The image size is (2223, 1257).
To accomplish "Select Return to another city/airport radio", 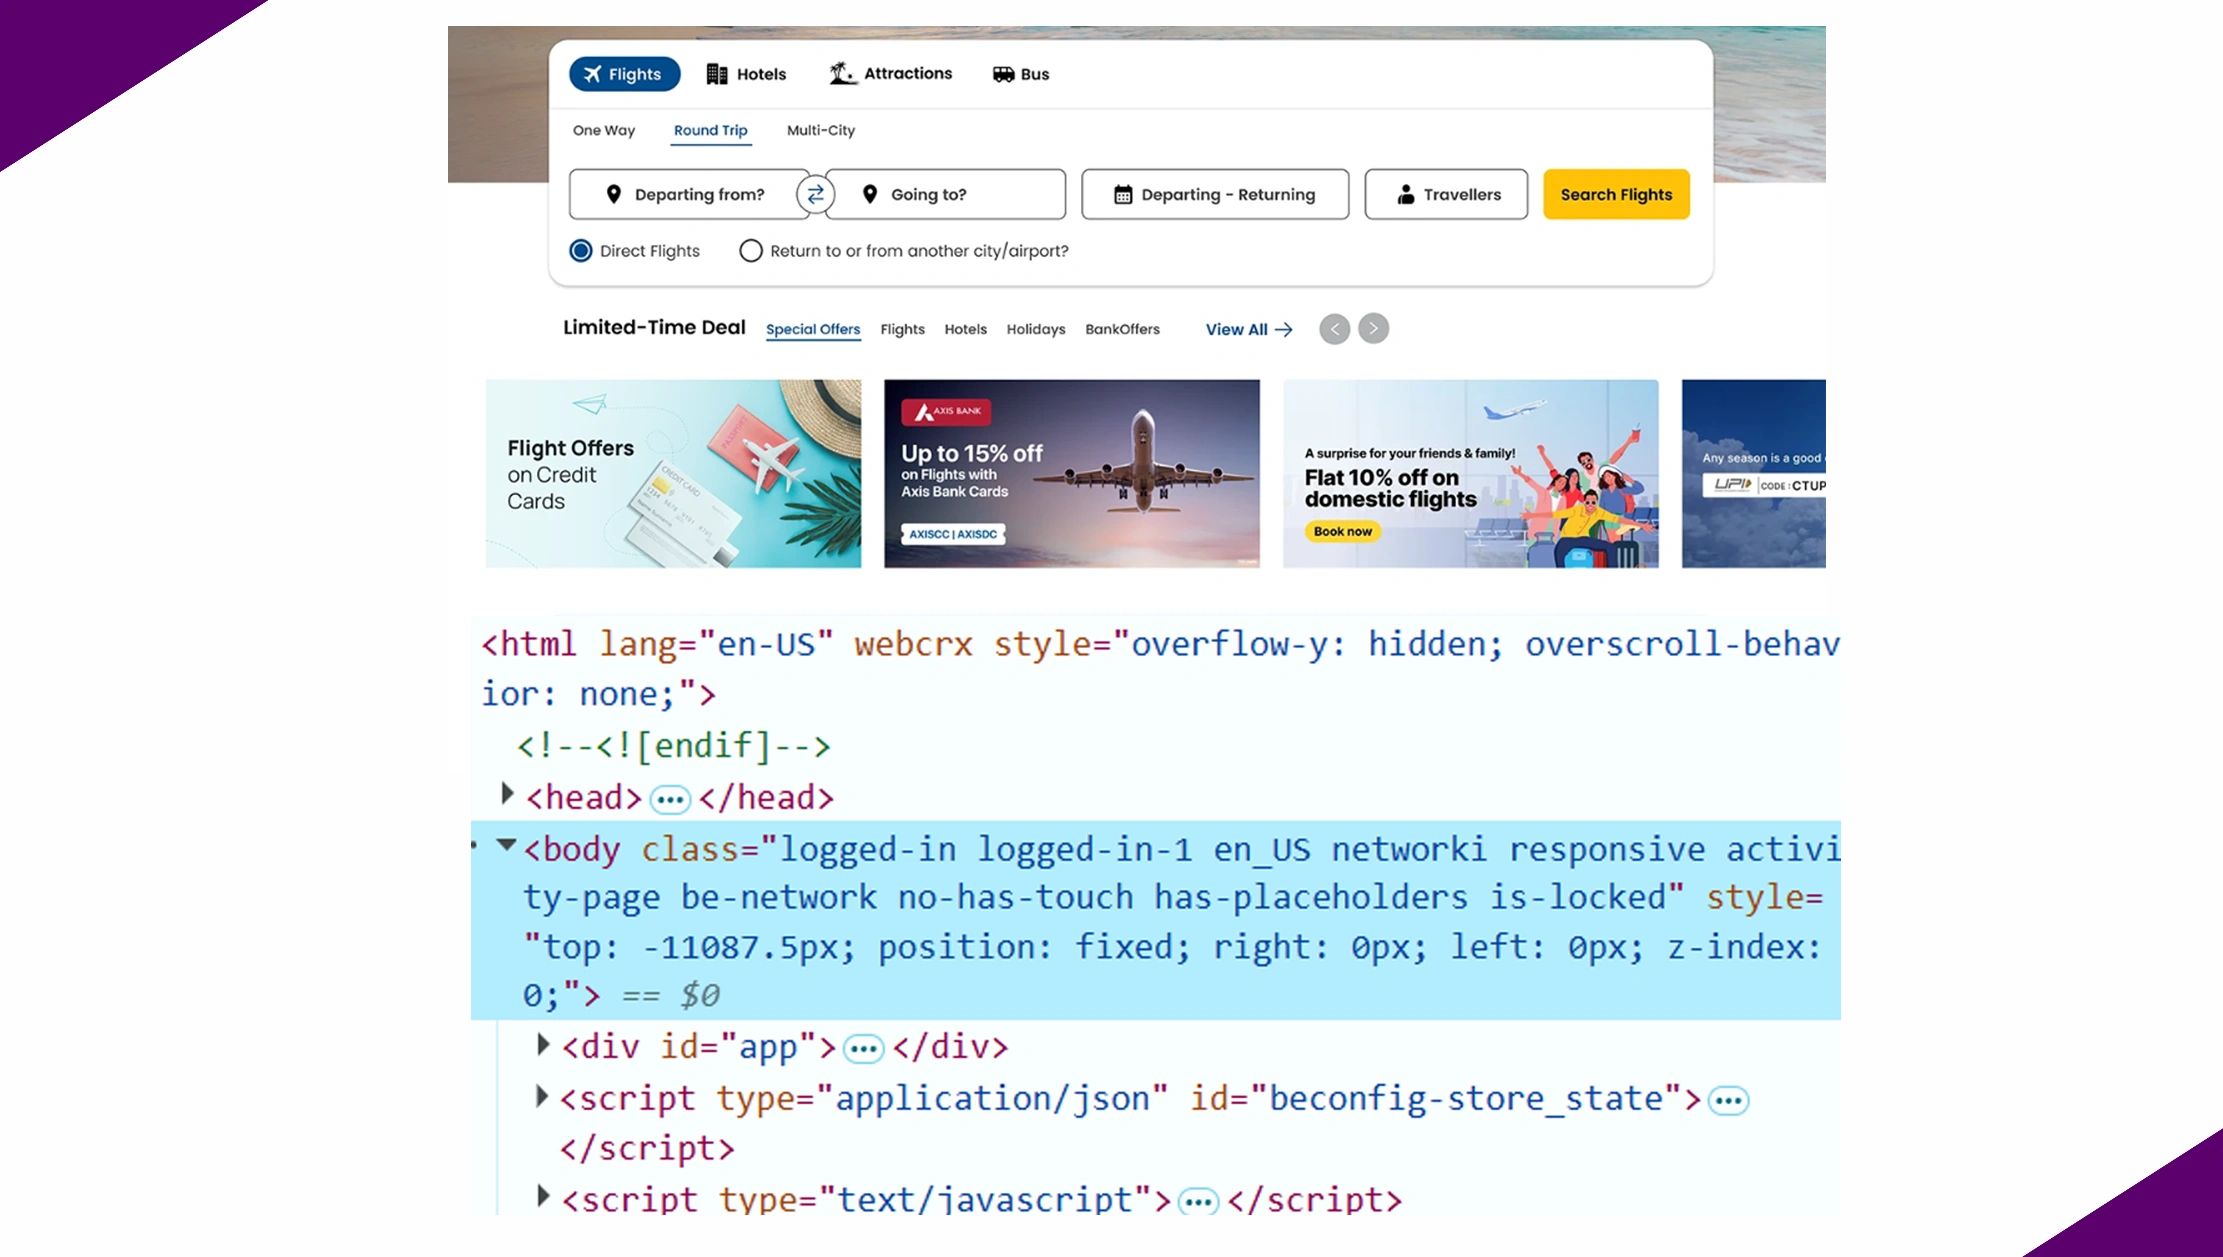I will pos(750,251).
